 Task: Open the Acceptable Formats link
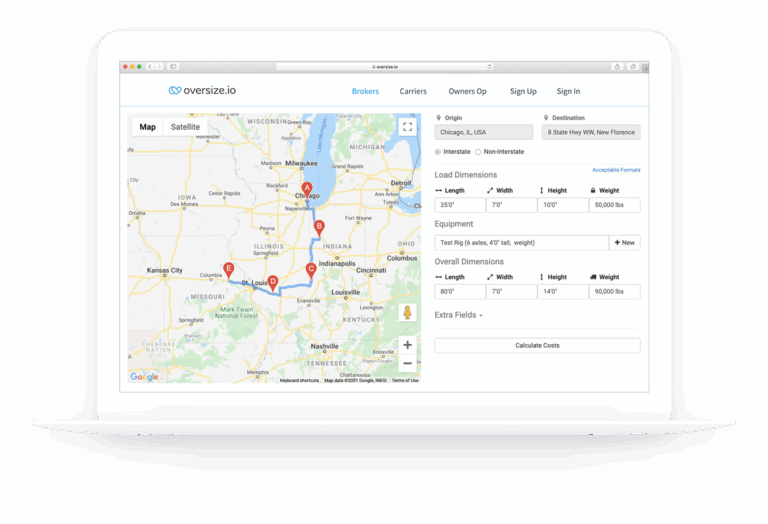point(616,170)
